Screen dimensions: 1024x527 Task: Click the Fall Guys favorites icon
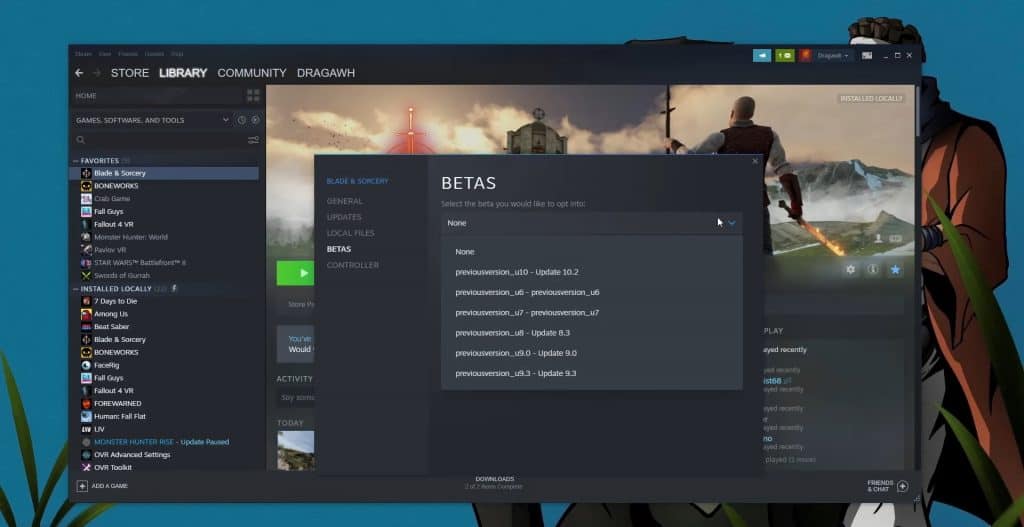(86, 212)
